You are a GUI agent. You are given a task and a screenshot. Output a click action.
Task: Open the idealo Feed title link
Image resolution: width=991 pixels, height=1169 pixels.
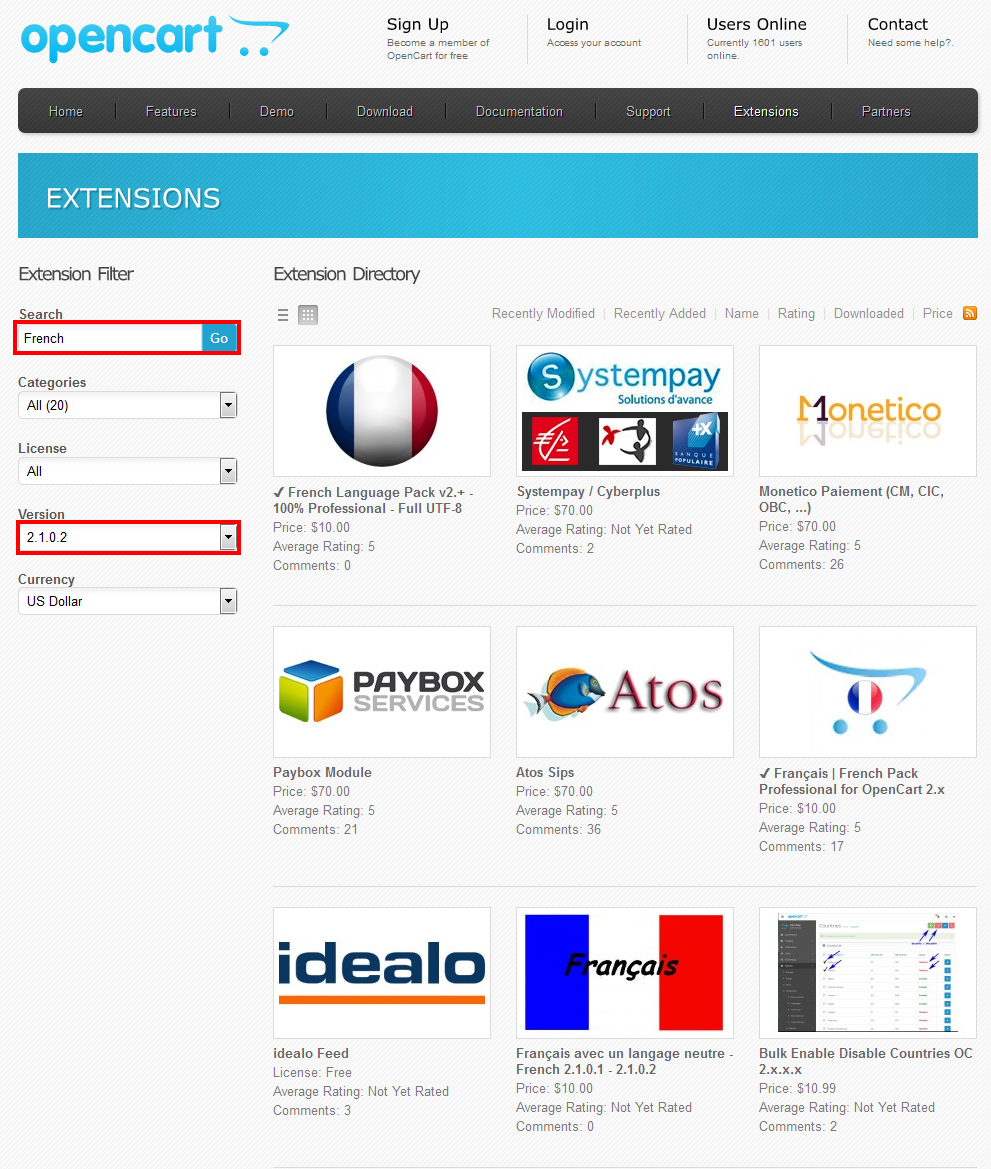coord(311,1053)
